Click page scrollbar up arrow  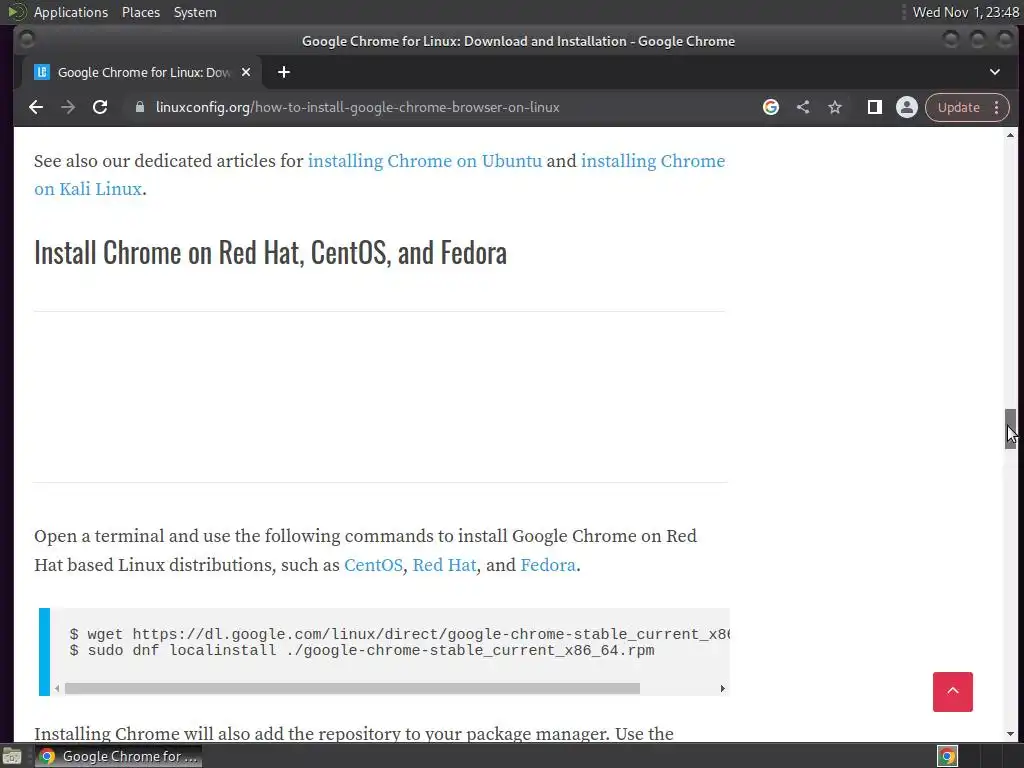point(1010,135)
